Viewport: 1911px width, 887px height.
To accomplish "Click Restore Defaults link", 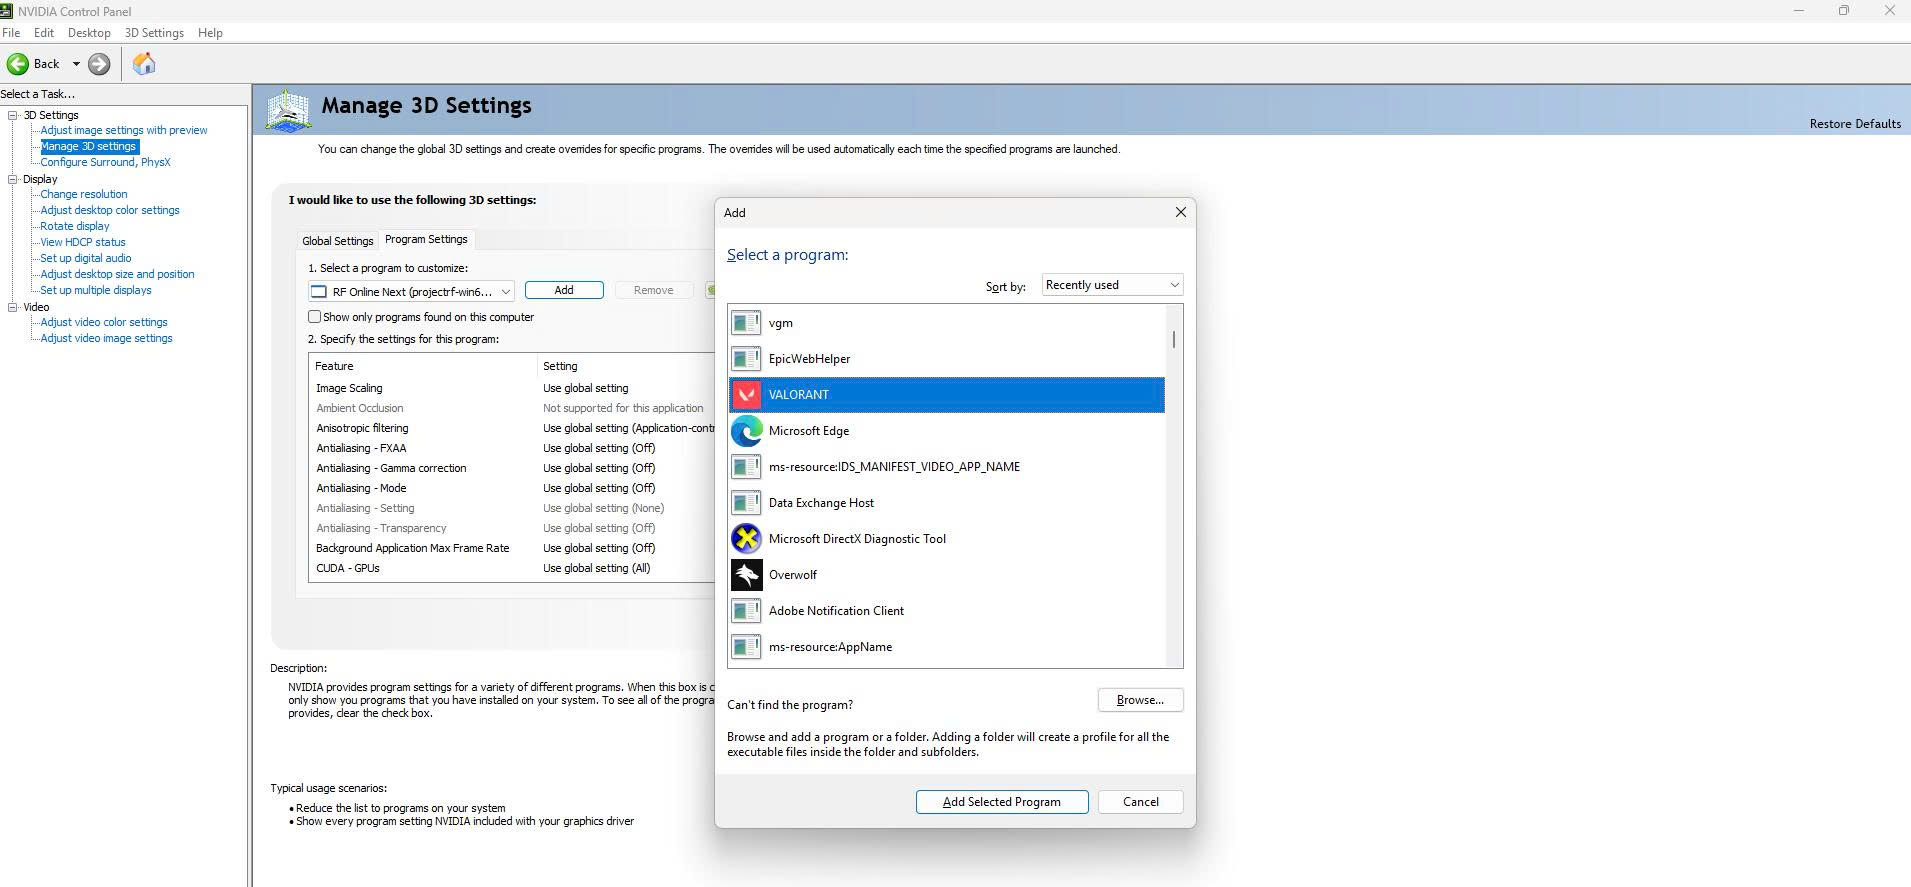I will (x=1854, y=124).
